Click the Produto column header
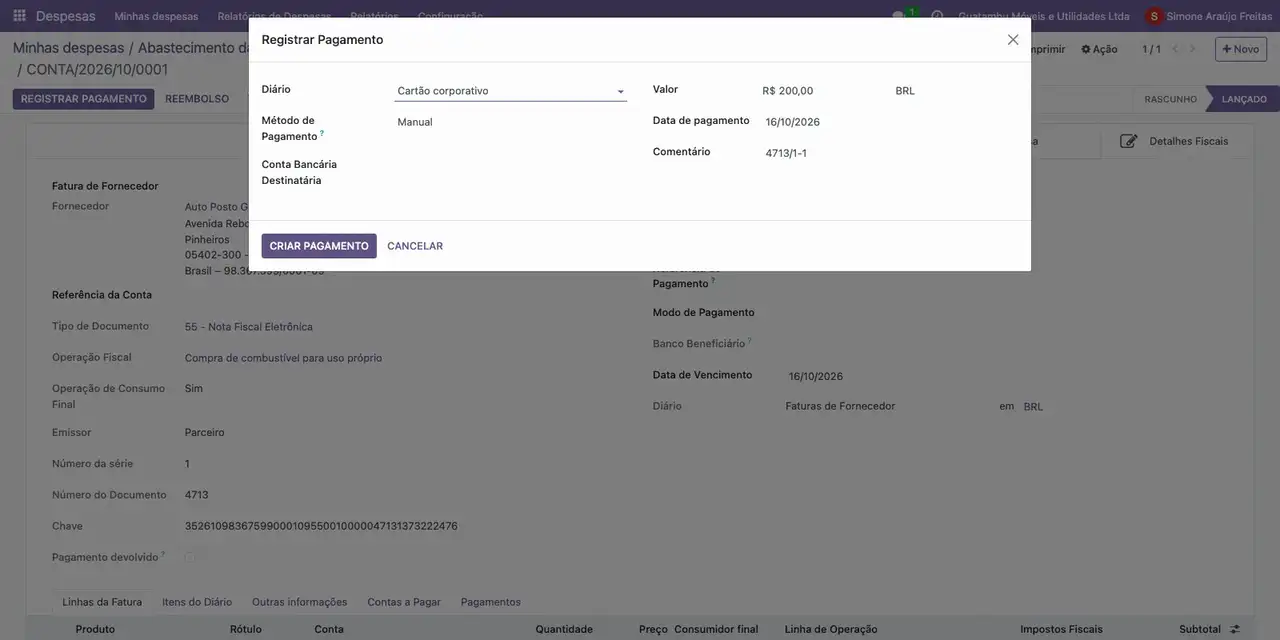Screen dimensions: 1280x640 pyautogui.click(x=95, y=629)
